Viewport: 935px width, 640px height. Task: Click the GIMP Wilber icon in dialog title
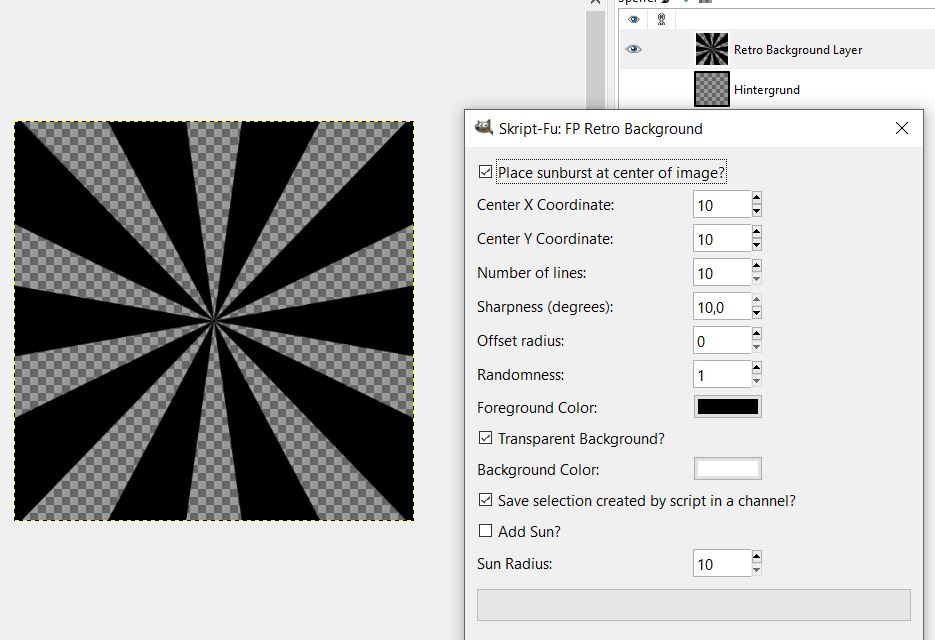tap(484, 128)
